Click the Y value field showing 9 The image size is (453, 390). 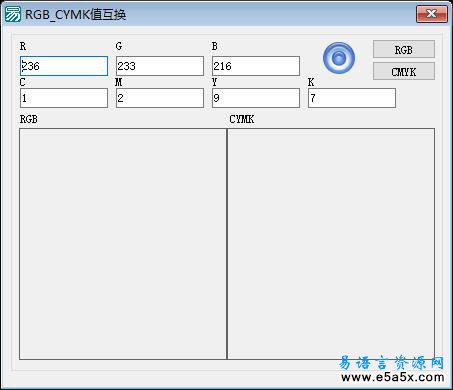coord(256,98)
